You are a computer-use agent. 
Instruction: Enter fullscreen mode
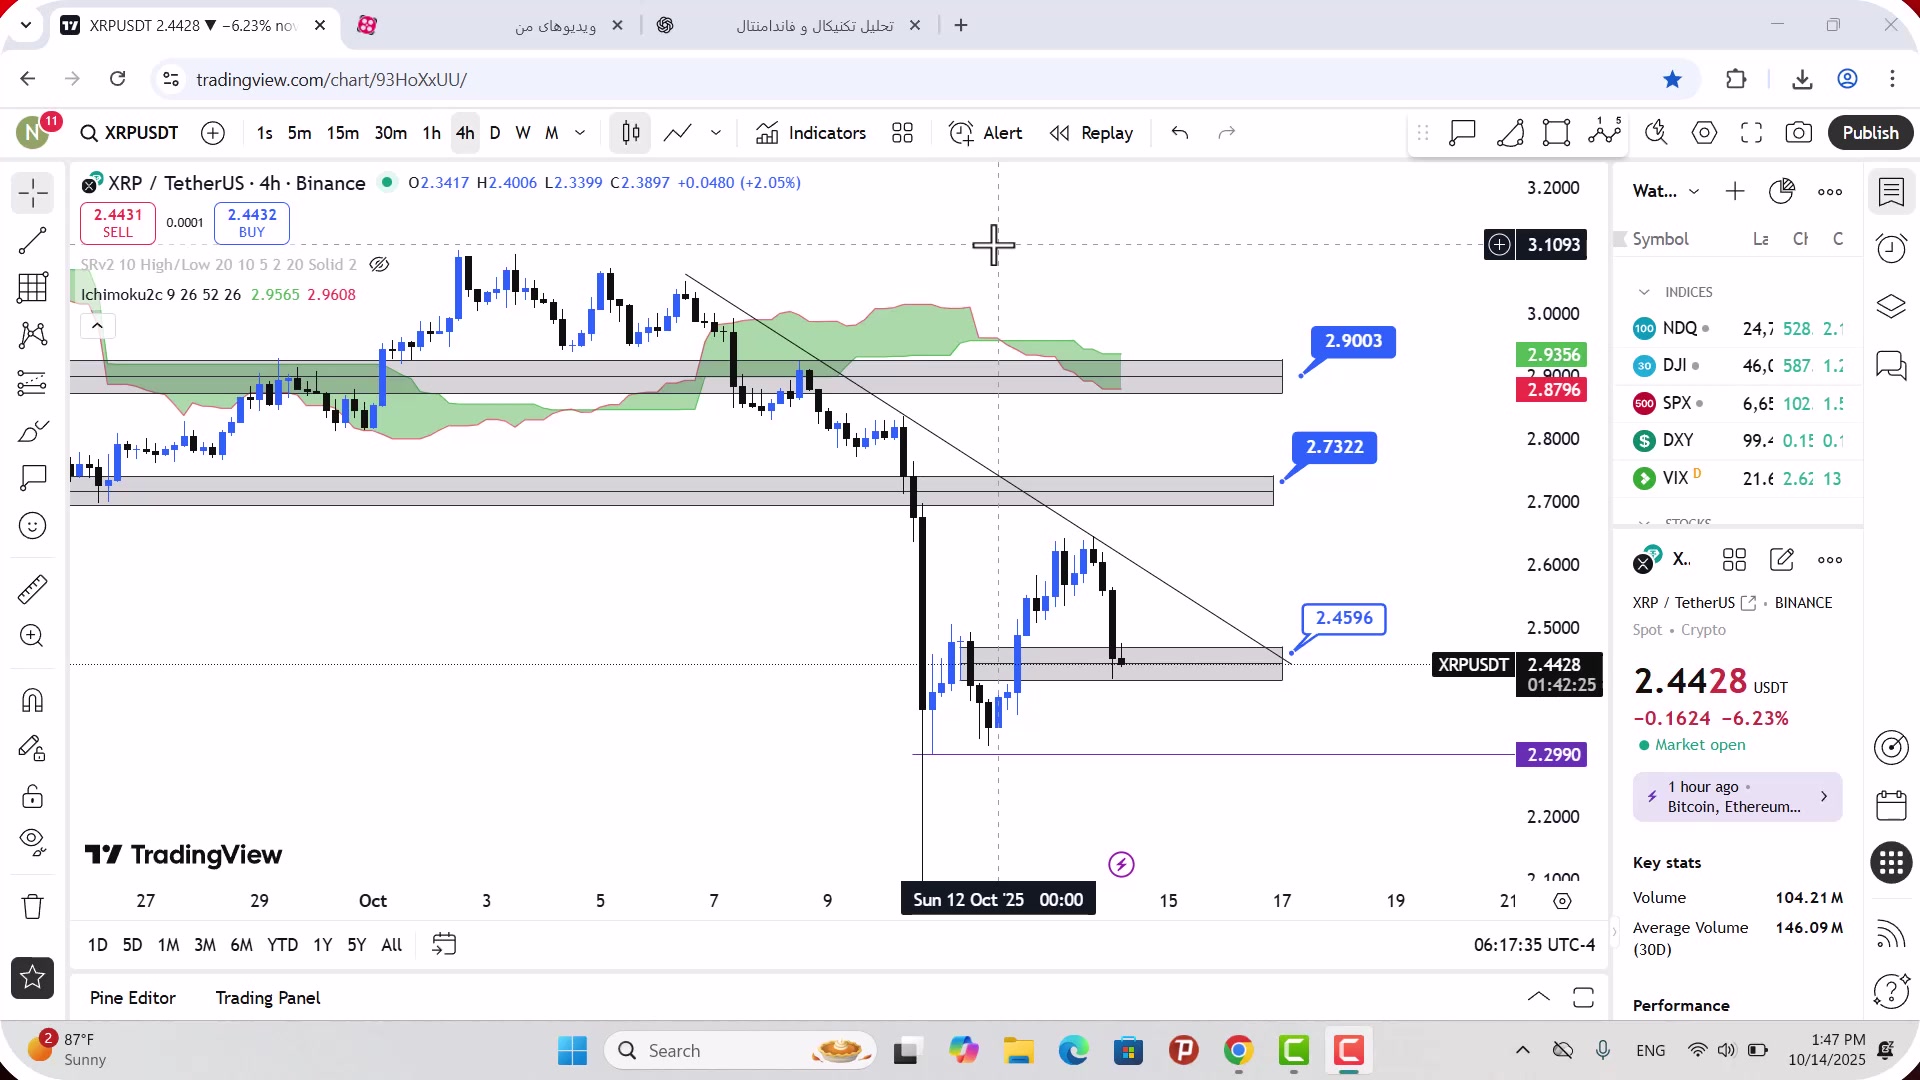point(1751,133)
